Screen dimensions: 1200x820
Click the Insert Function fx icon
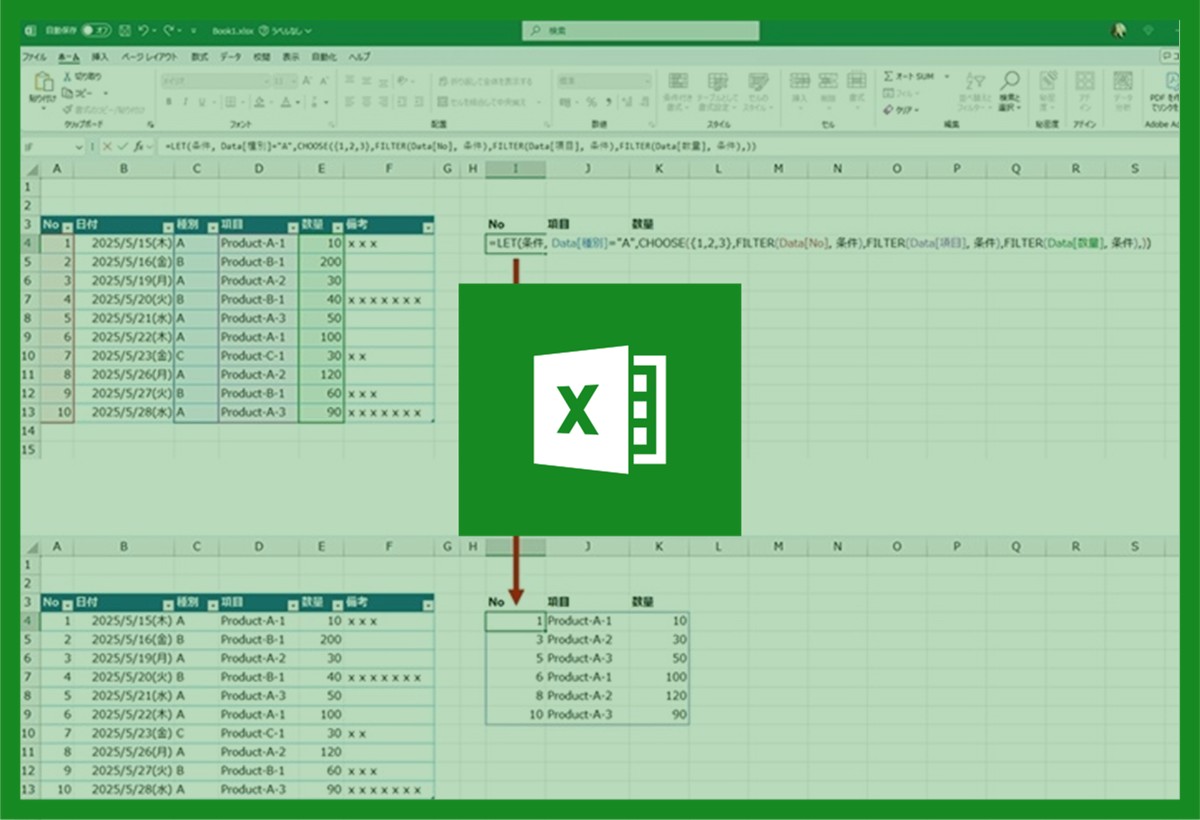click(138, 146)
